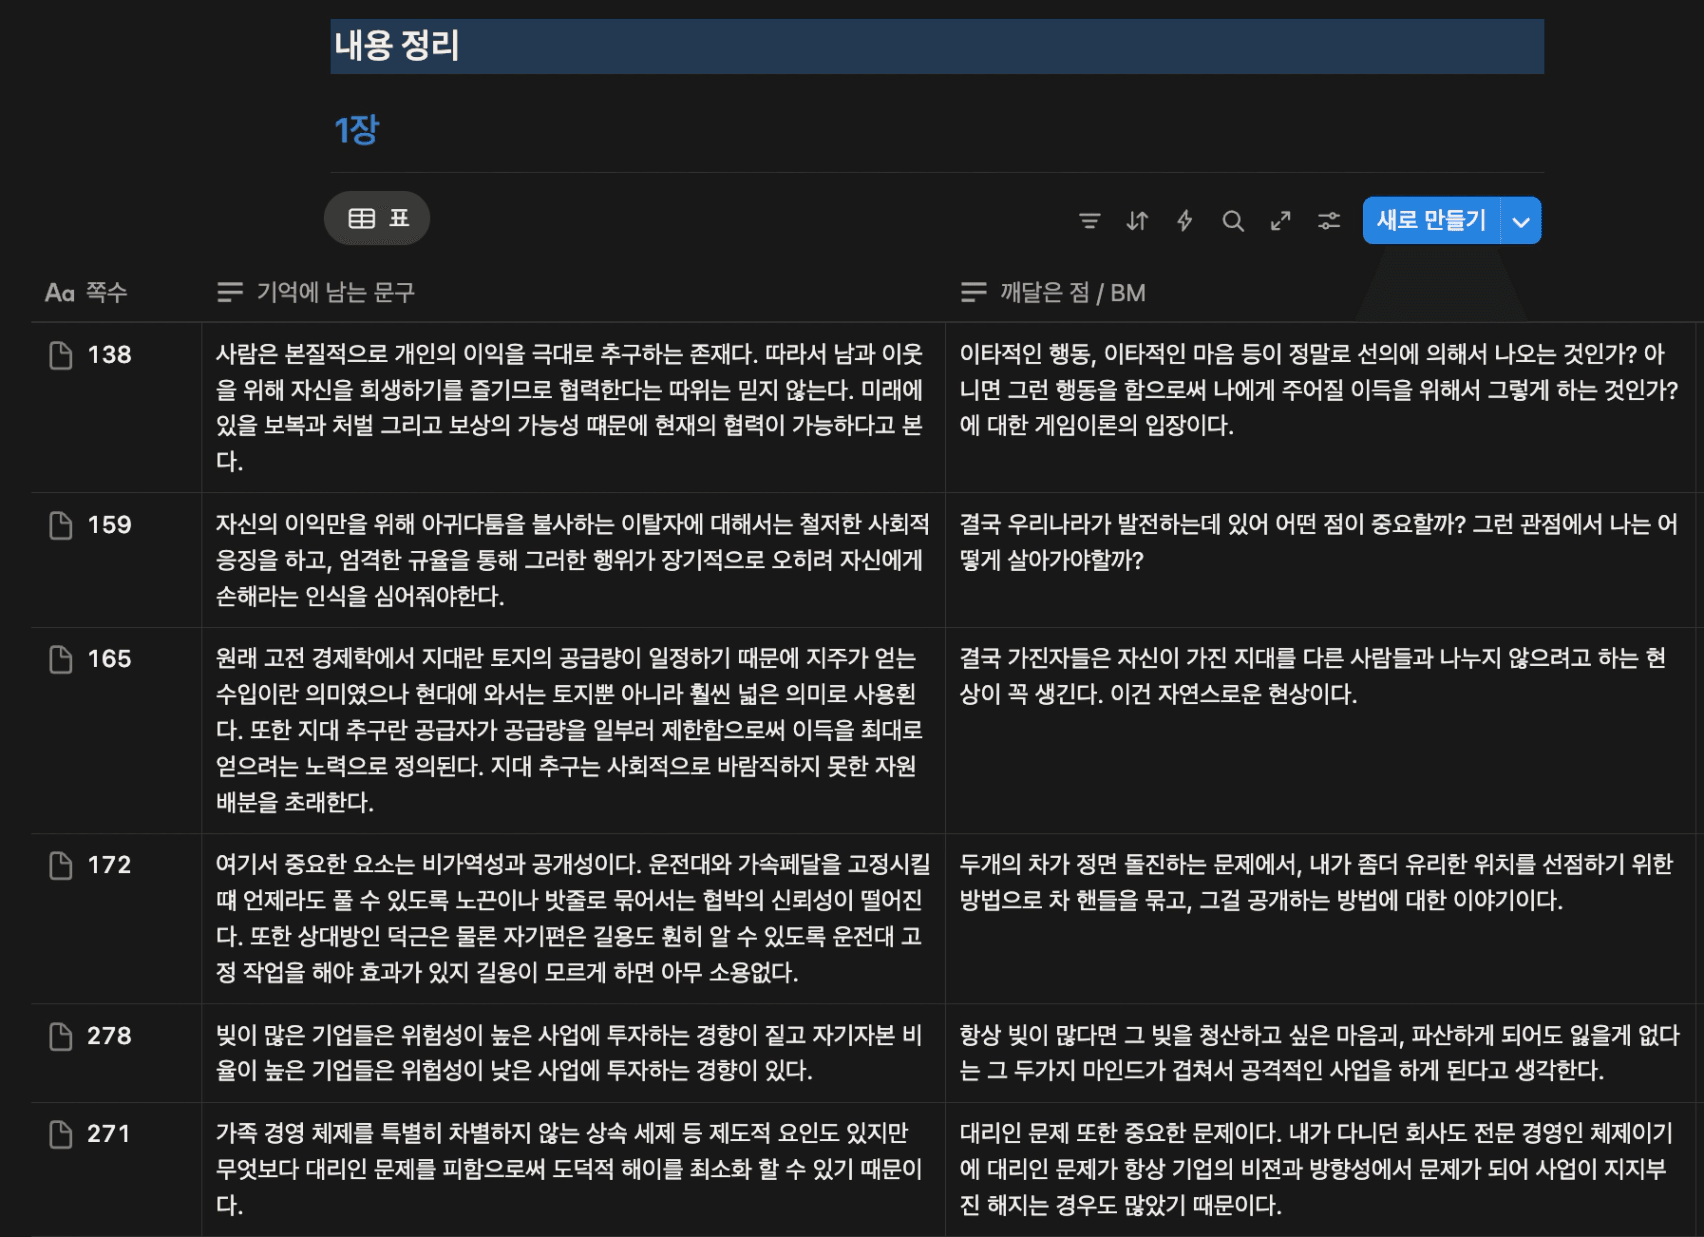Image resolution: width=1704 pixels, height=1237 pixels.
Task: Click quote cell starting 빚이 많은 기업들은
Action: pos(573,1053)
